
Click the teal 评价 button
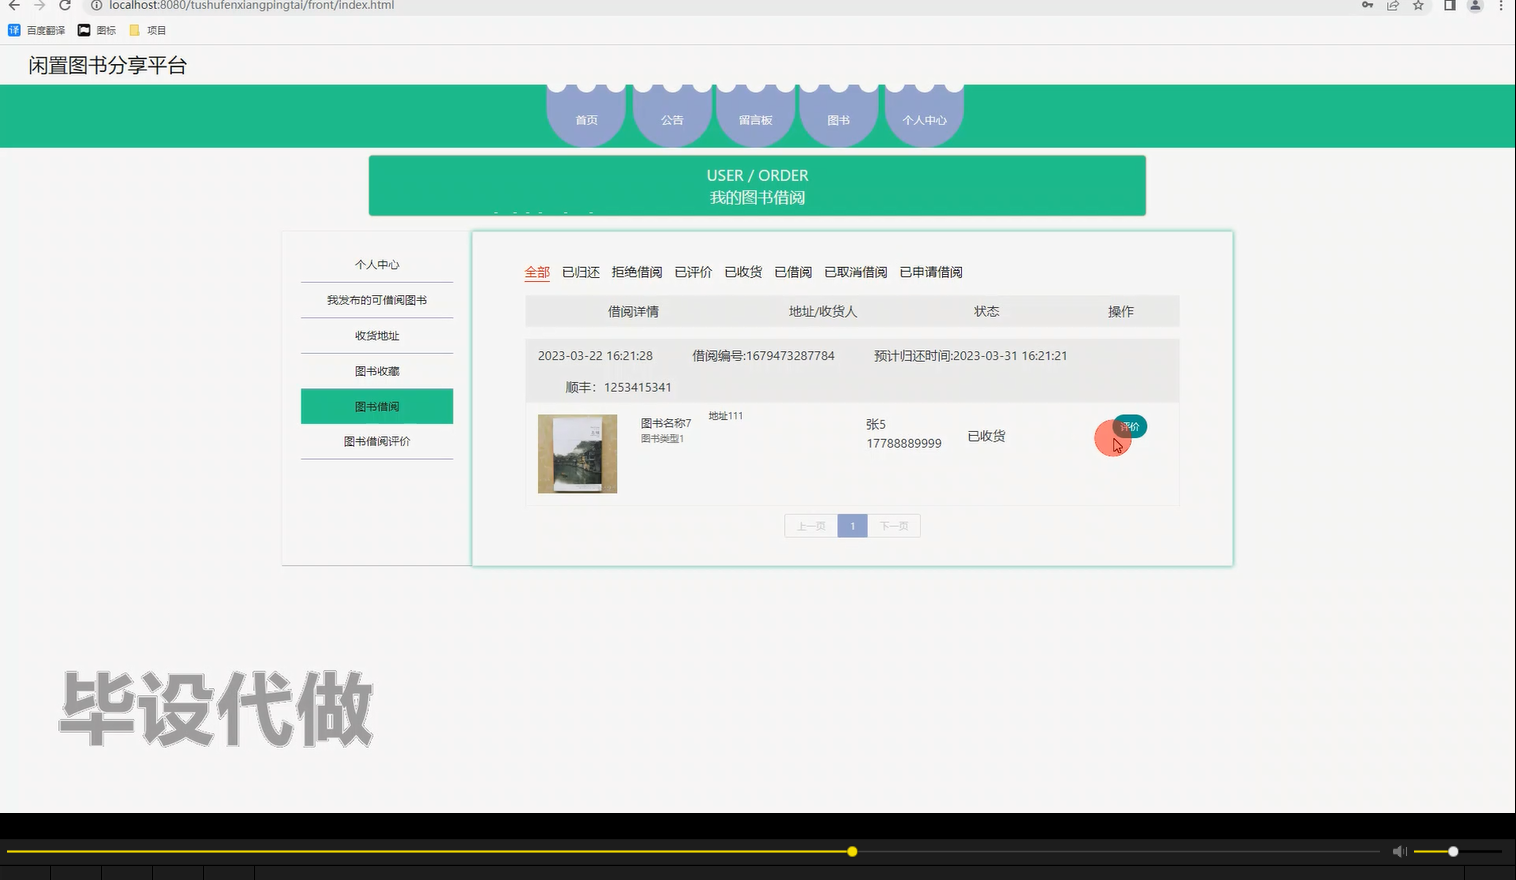click(x=1129, y=426)
